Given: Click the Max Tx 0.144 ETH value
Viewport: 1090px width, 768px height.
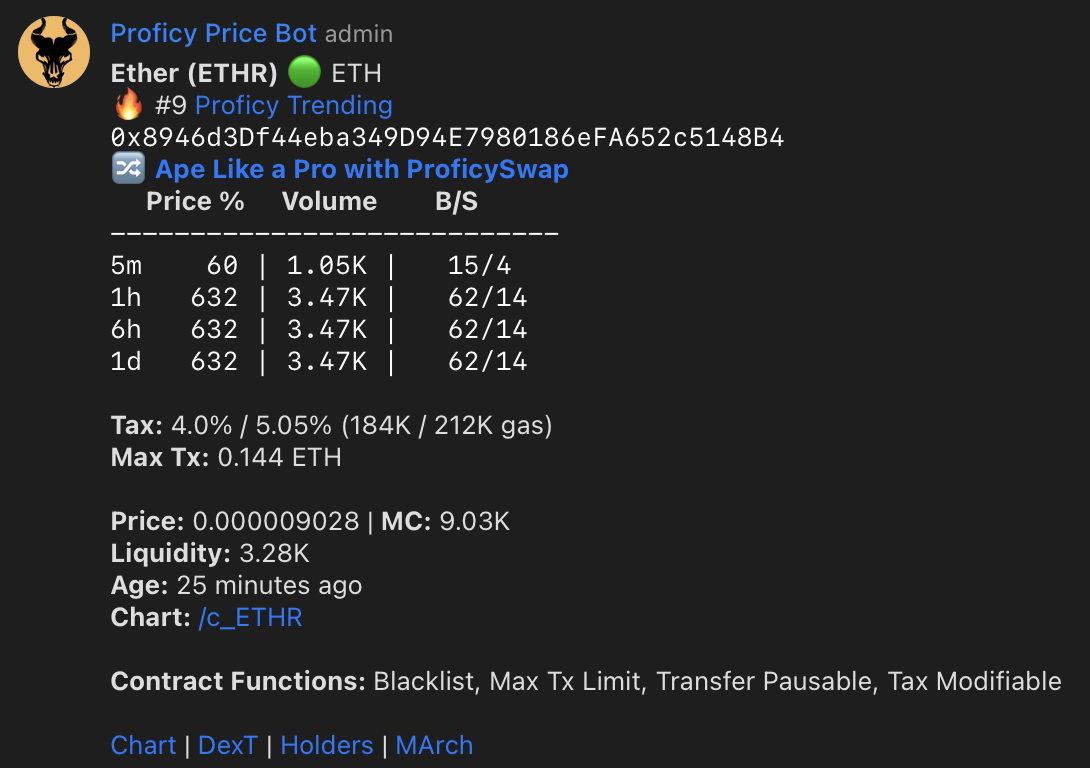Looking at the screenshot, I should [x=279, y=457].
